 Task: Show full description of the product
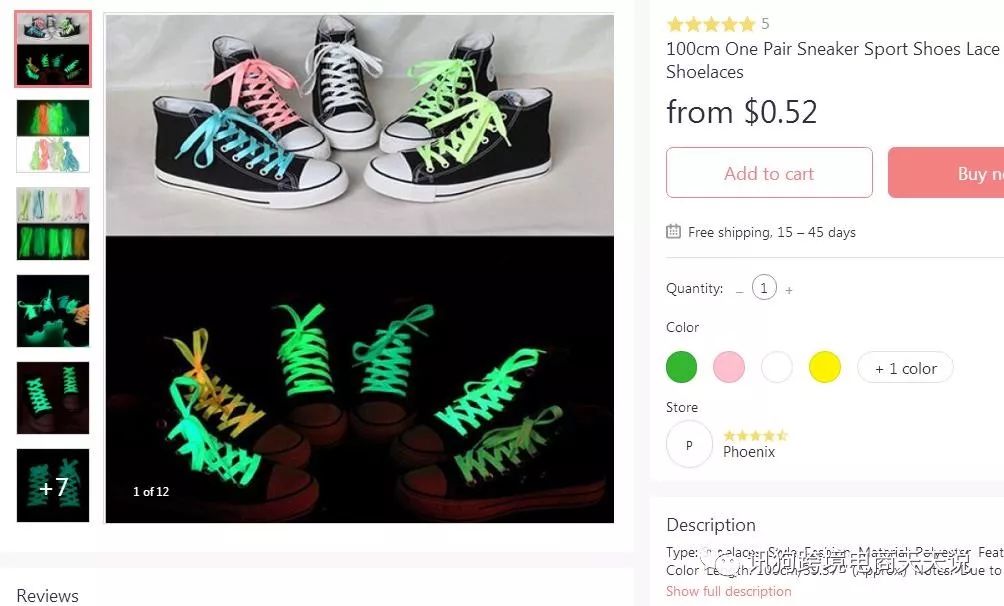(x=728, y=591)
